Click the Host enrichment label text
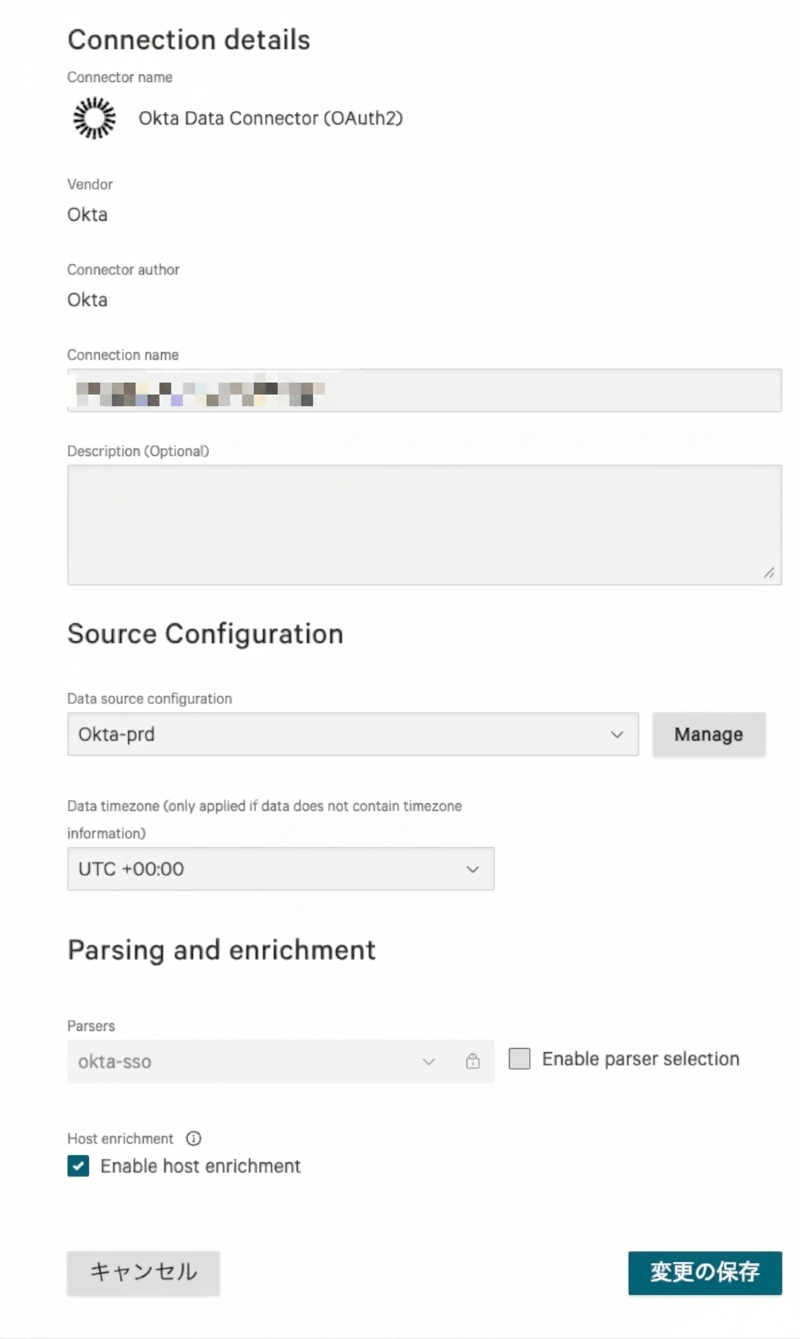Viewport: 800px width, 1339px height. click(120, 1138)
